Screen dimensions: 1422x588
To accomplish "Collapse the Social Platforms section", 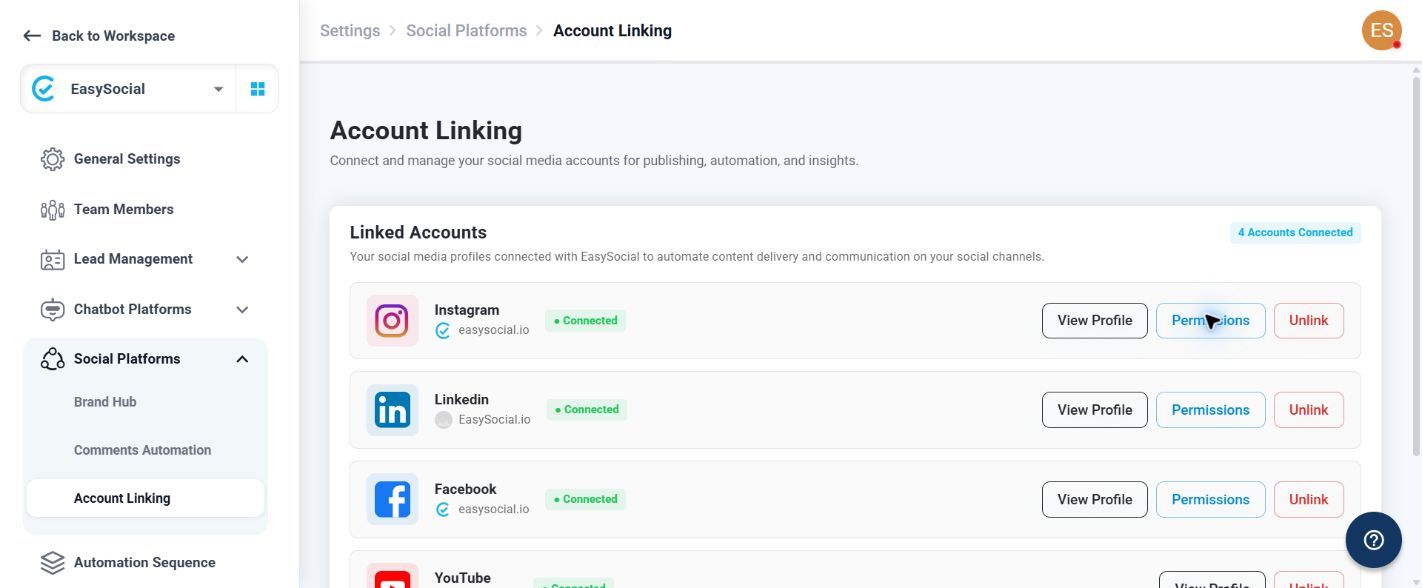I will point(242,359).
